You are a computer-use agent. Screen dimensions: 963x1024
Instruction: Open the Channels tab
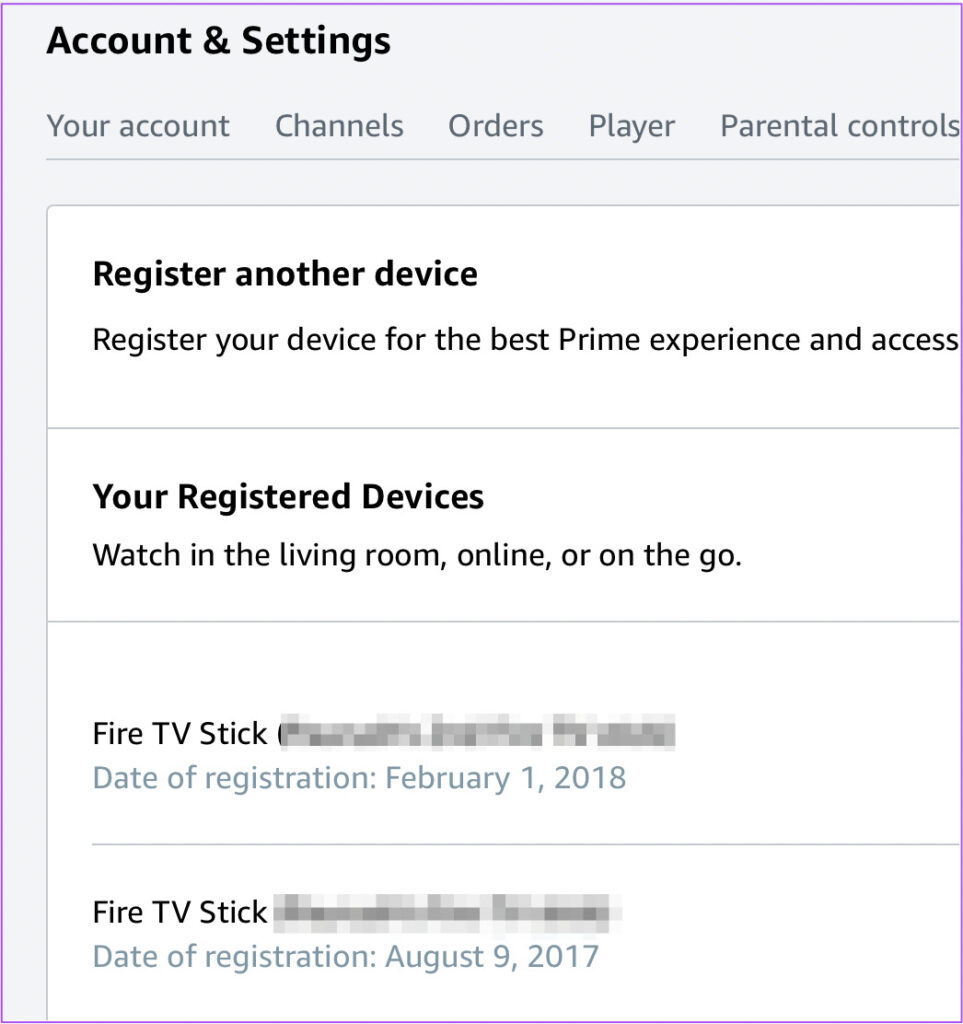pos(339,126)
